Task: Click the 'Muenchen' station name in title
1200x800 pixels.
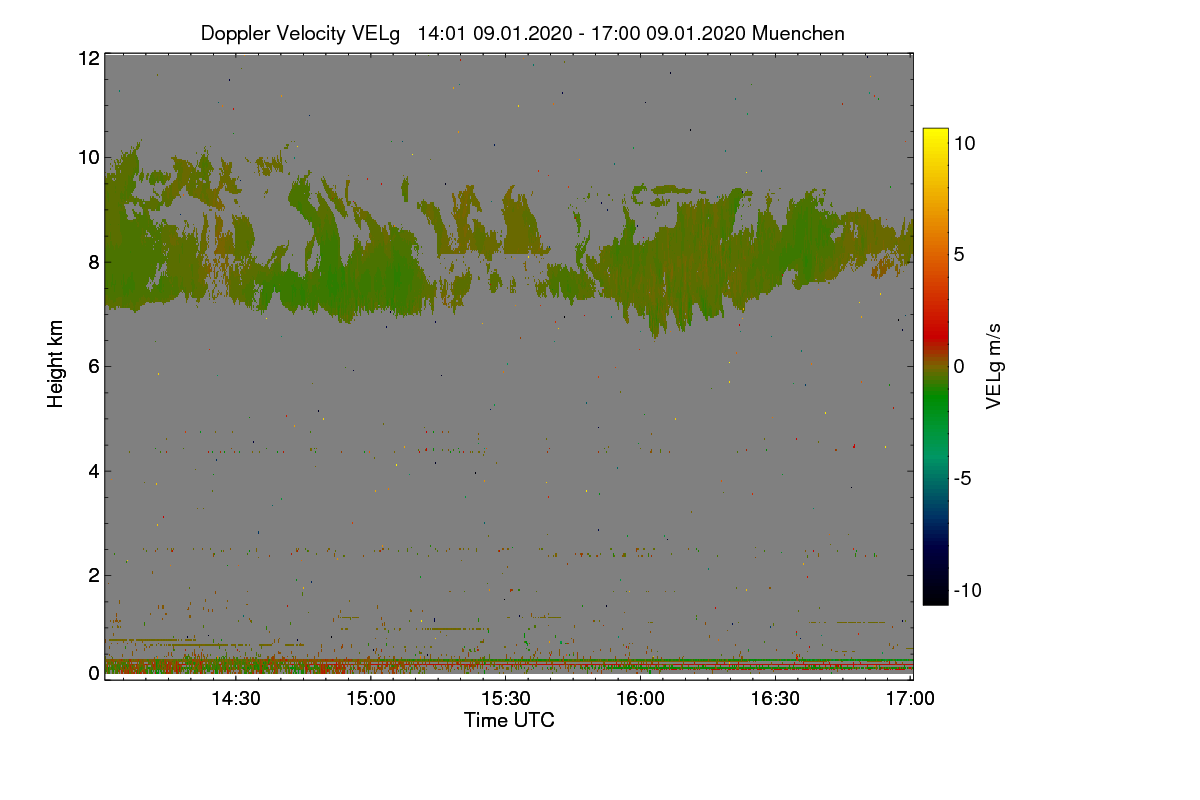Action: pyautogui.click(x=798, y=33)
